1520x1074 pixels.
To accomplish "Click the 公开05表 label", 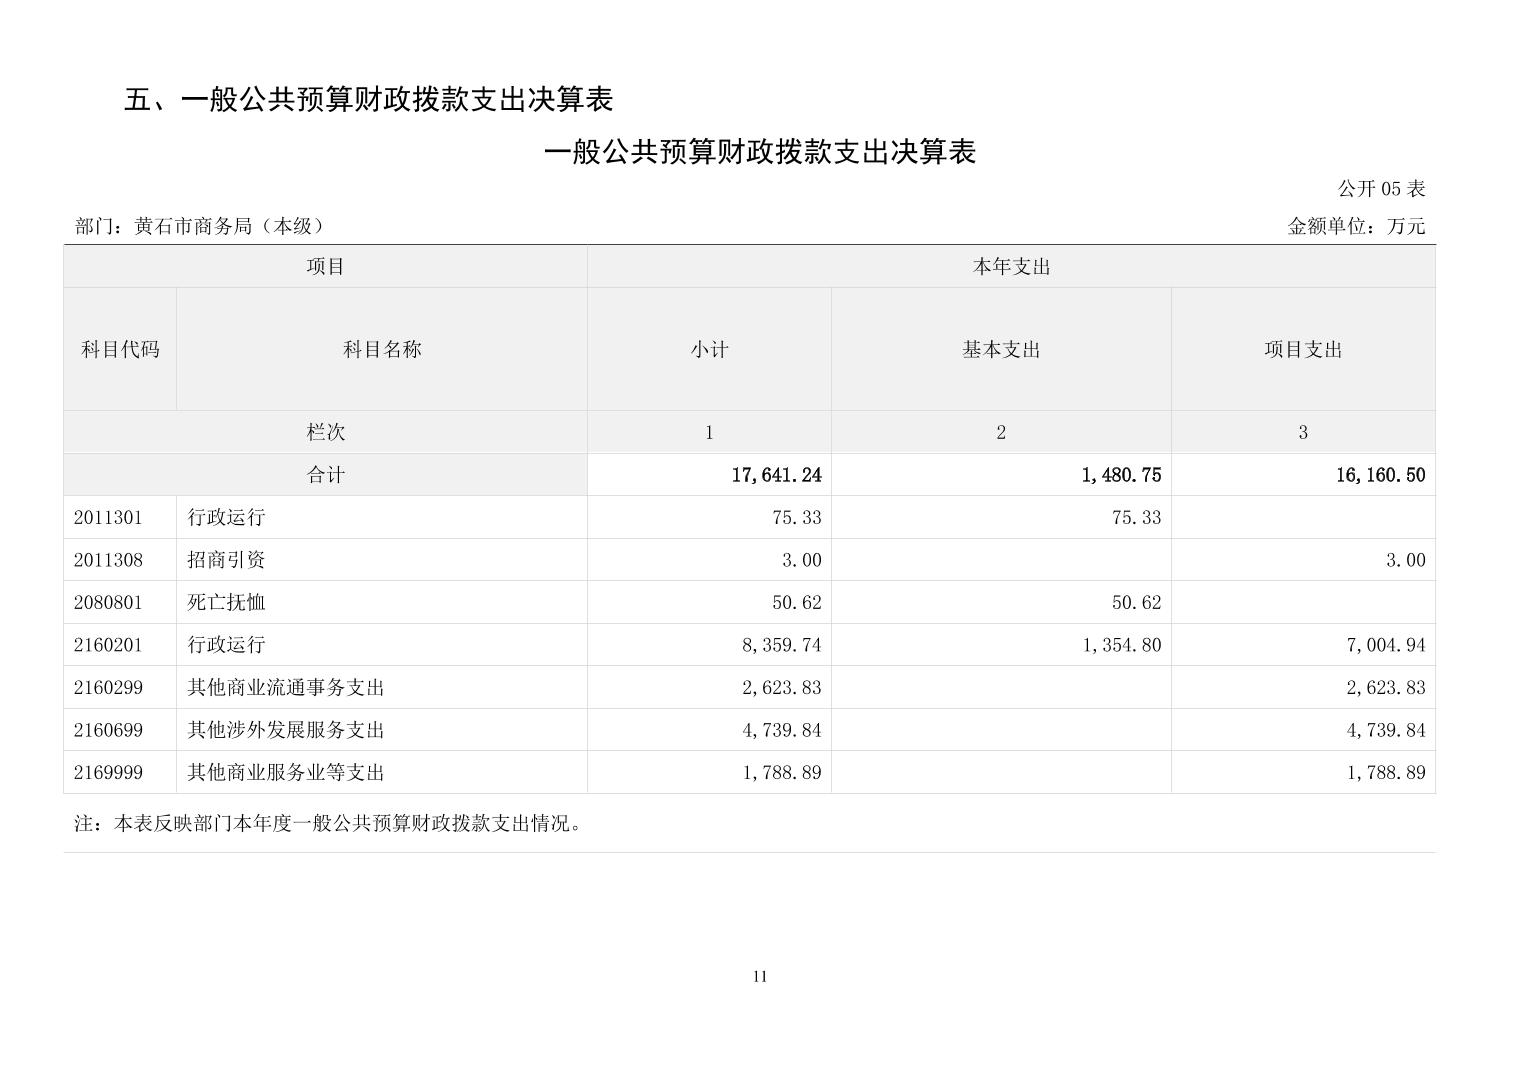I will [x=1381, y=189].
